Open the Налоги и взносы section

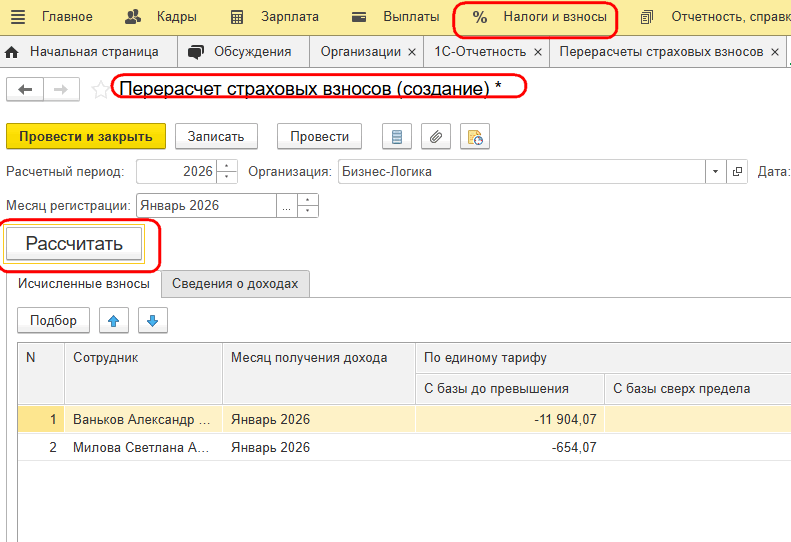(x=539, y=17)
